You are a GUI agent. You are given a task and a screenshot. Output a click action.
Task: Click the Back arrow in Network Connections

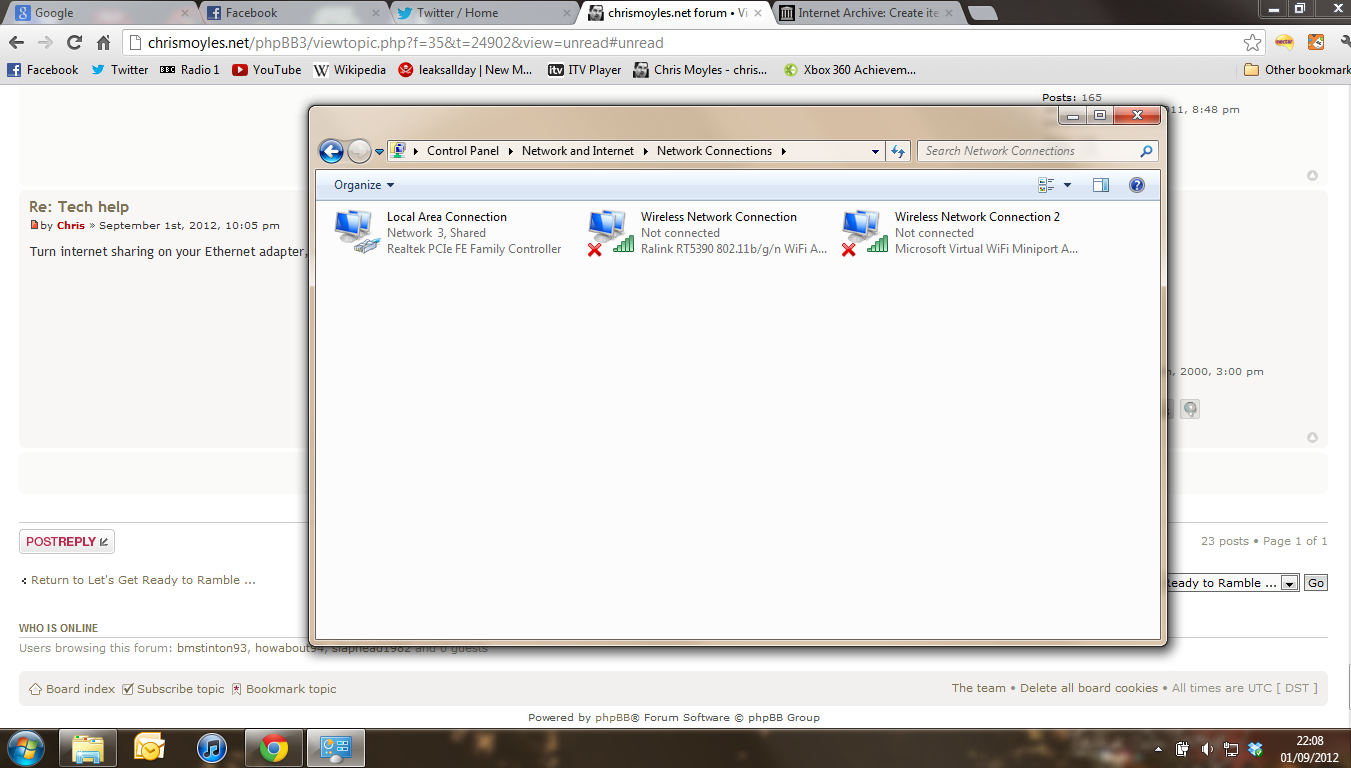tap(331, 151)
